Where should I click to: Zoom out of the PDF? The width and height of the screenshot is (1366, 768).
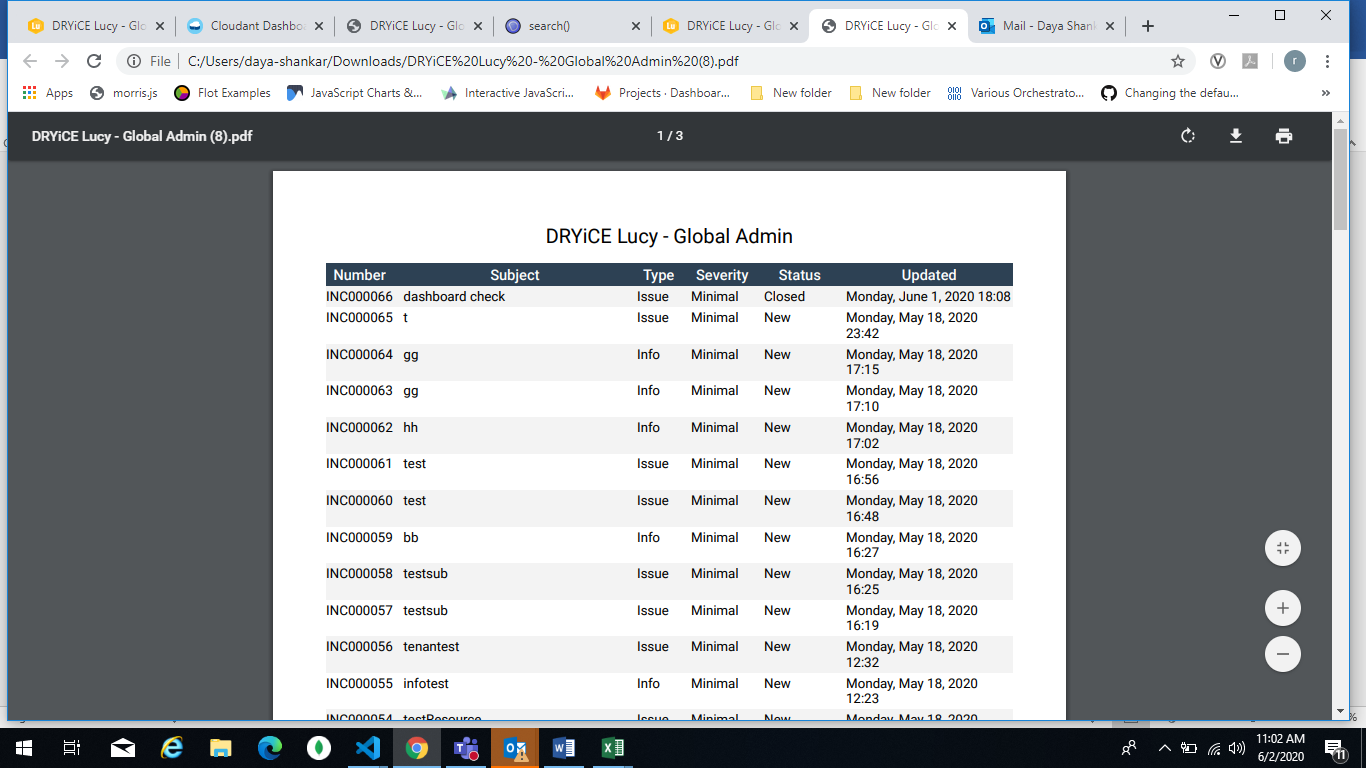coord(1283,654)
